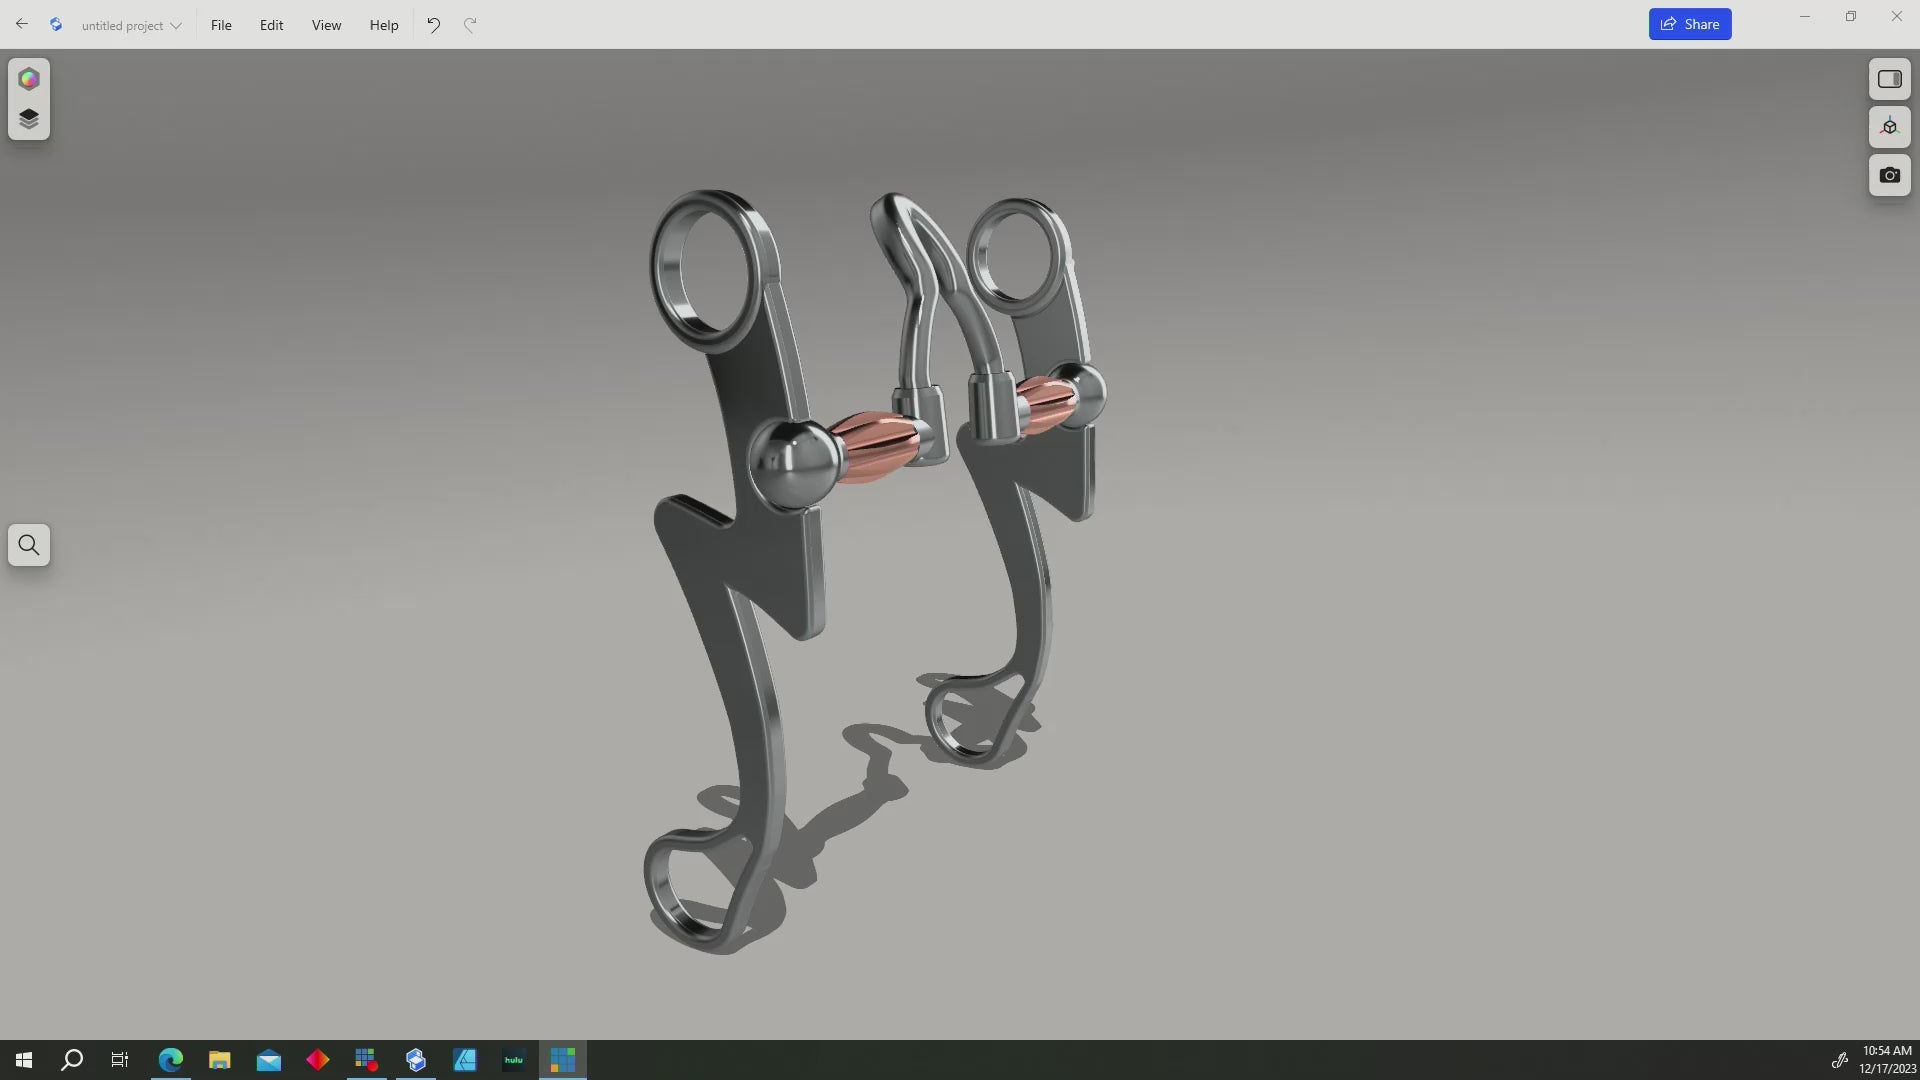The height and width of the screenshot is (1080, 1920).
Task: Click the undo arrow
Action: pyautogui.click(x=433, y=25)
